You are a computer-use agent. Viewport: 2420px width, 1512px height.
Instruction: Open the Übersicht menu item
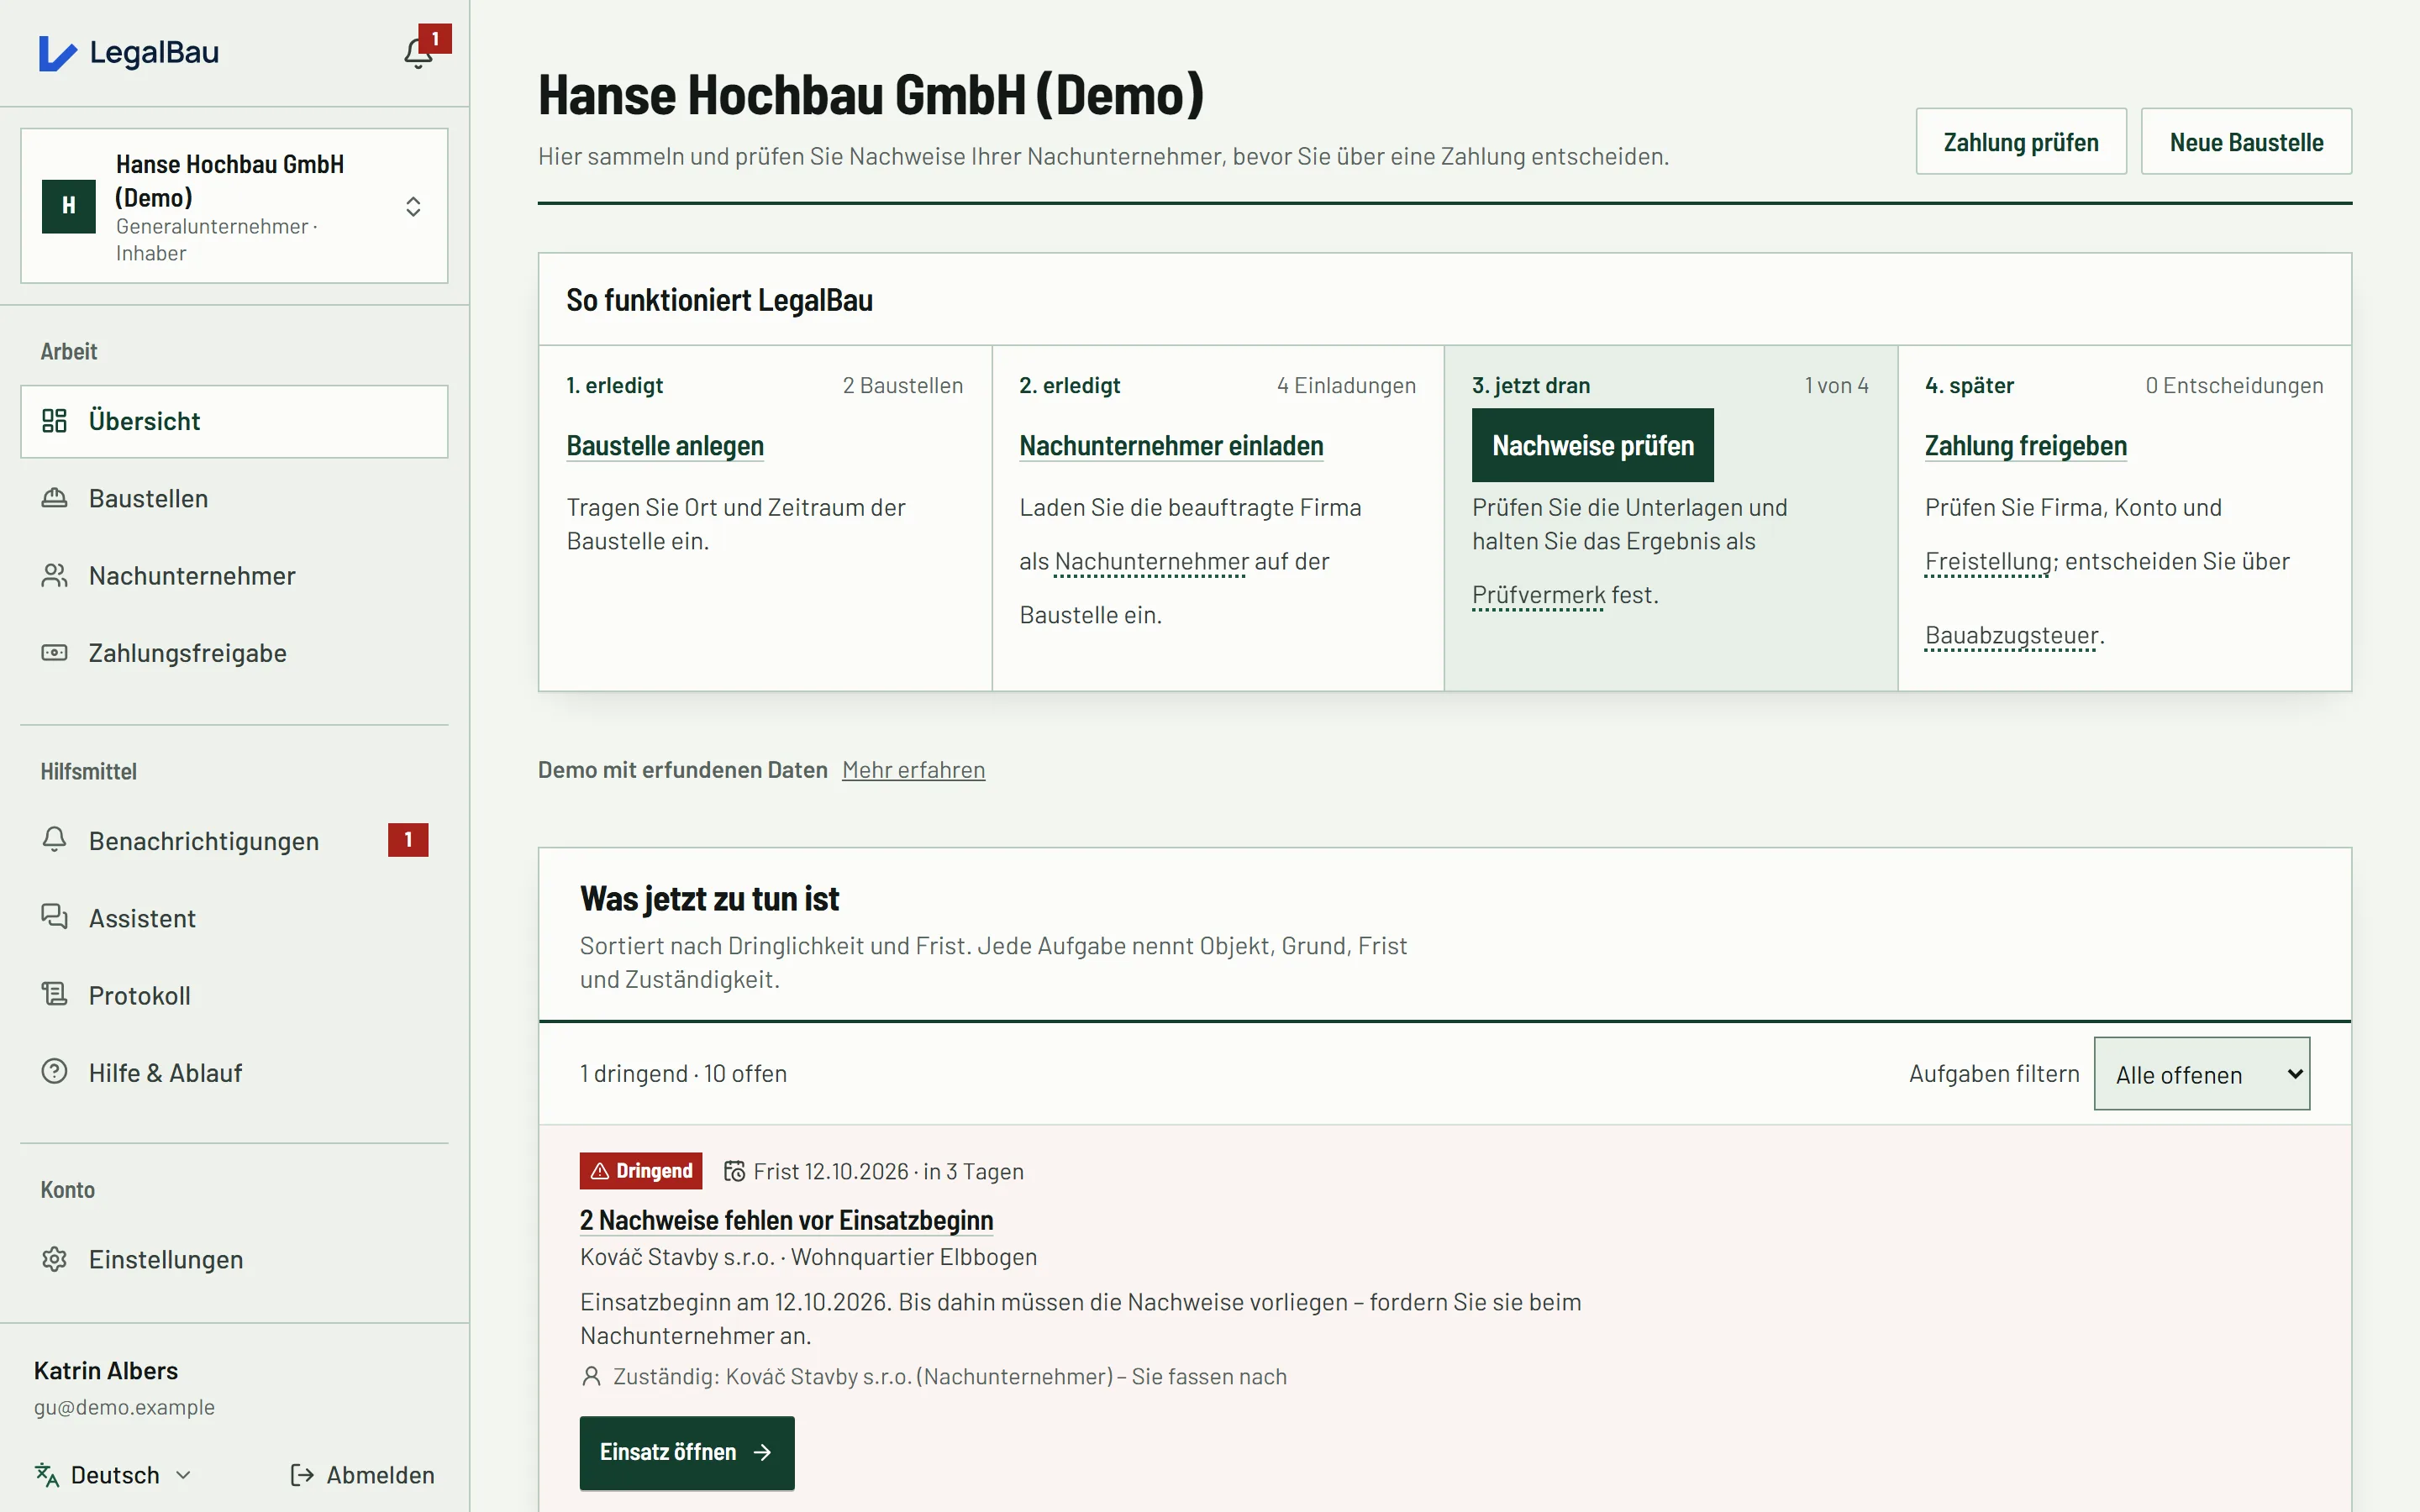(x=234, y=421)
